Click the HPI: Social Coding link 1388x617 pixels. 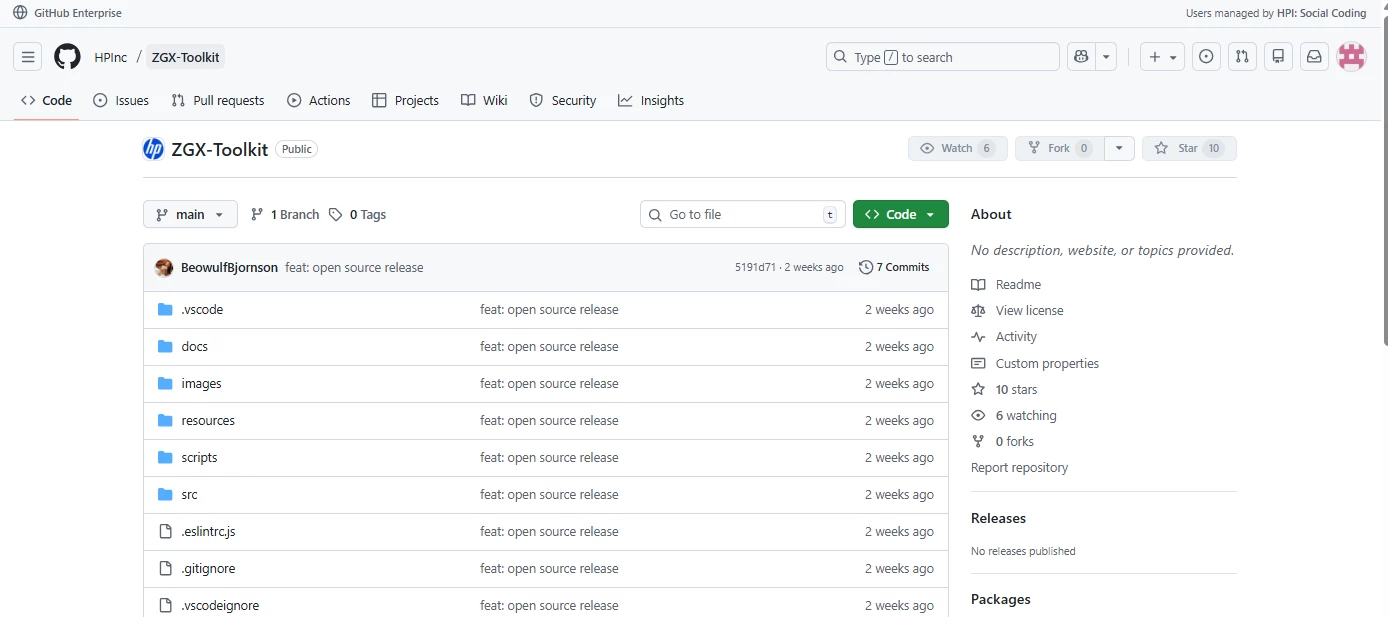[x=1321, y=13]
